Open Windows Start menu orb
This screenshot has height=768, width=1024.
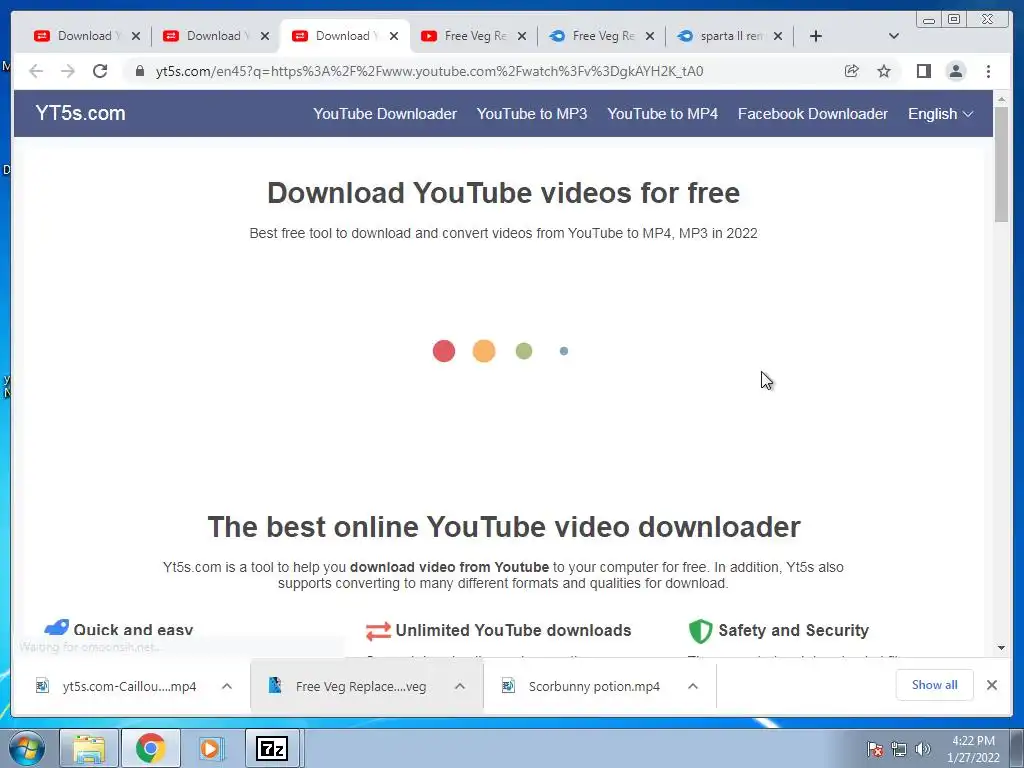(27, 748)
